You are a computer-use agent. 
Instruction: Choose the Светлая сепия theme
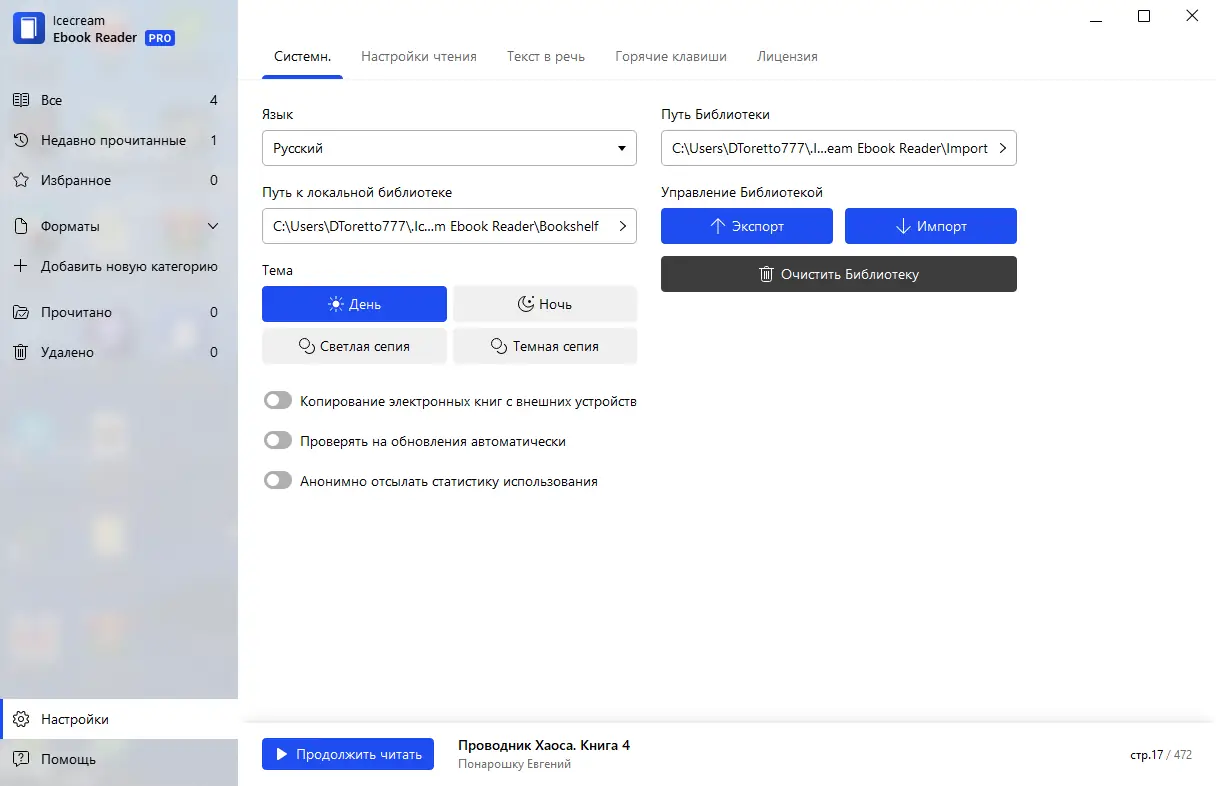point(354,346)
